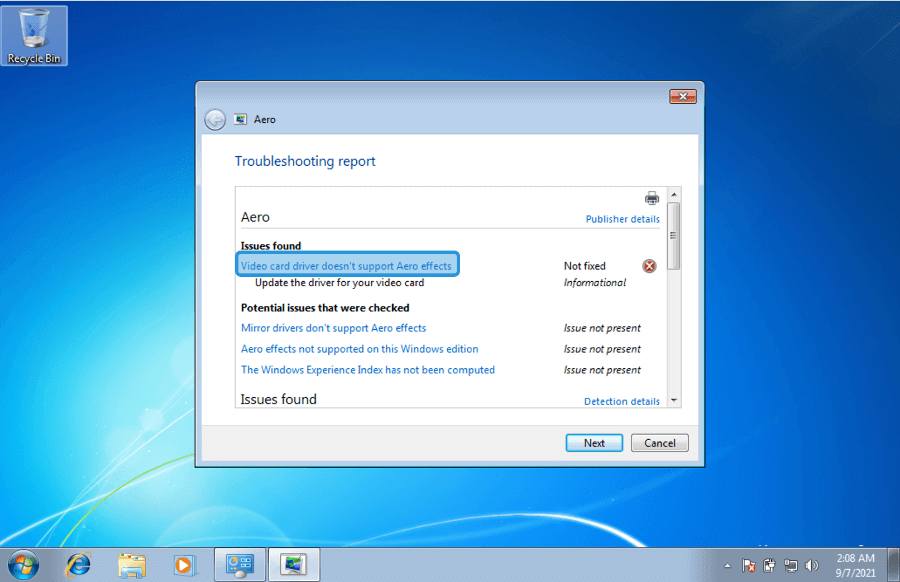Click the Cancel button
This screenshot has height=582, width=900.
click(660, 443)
